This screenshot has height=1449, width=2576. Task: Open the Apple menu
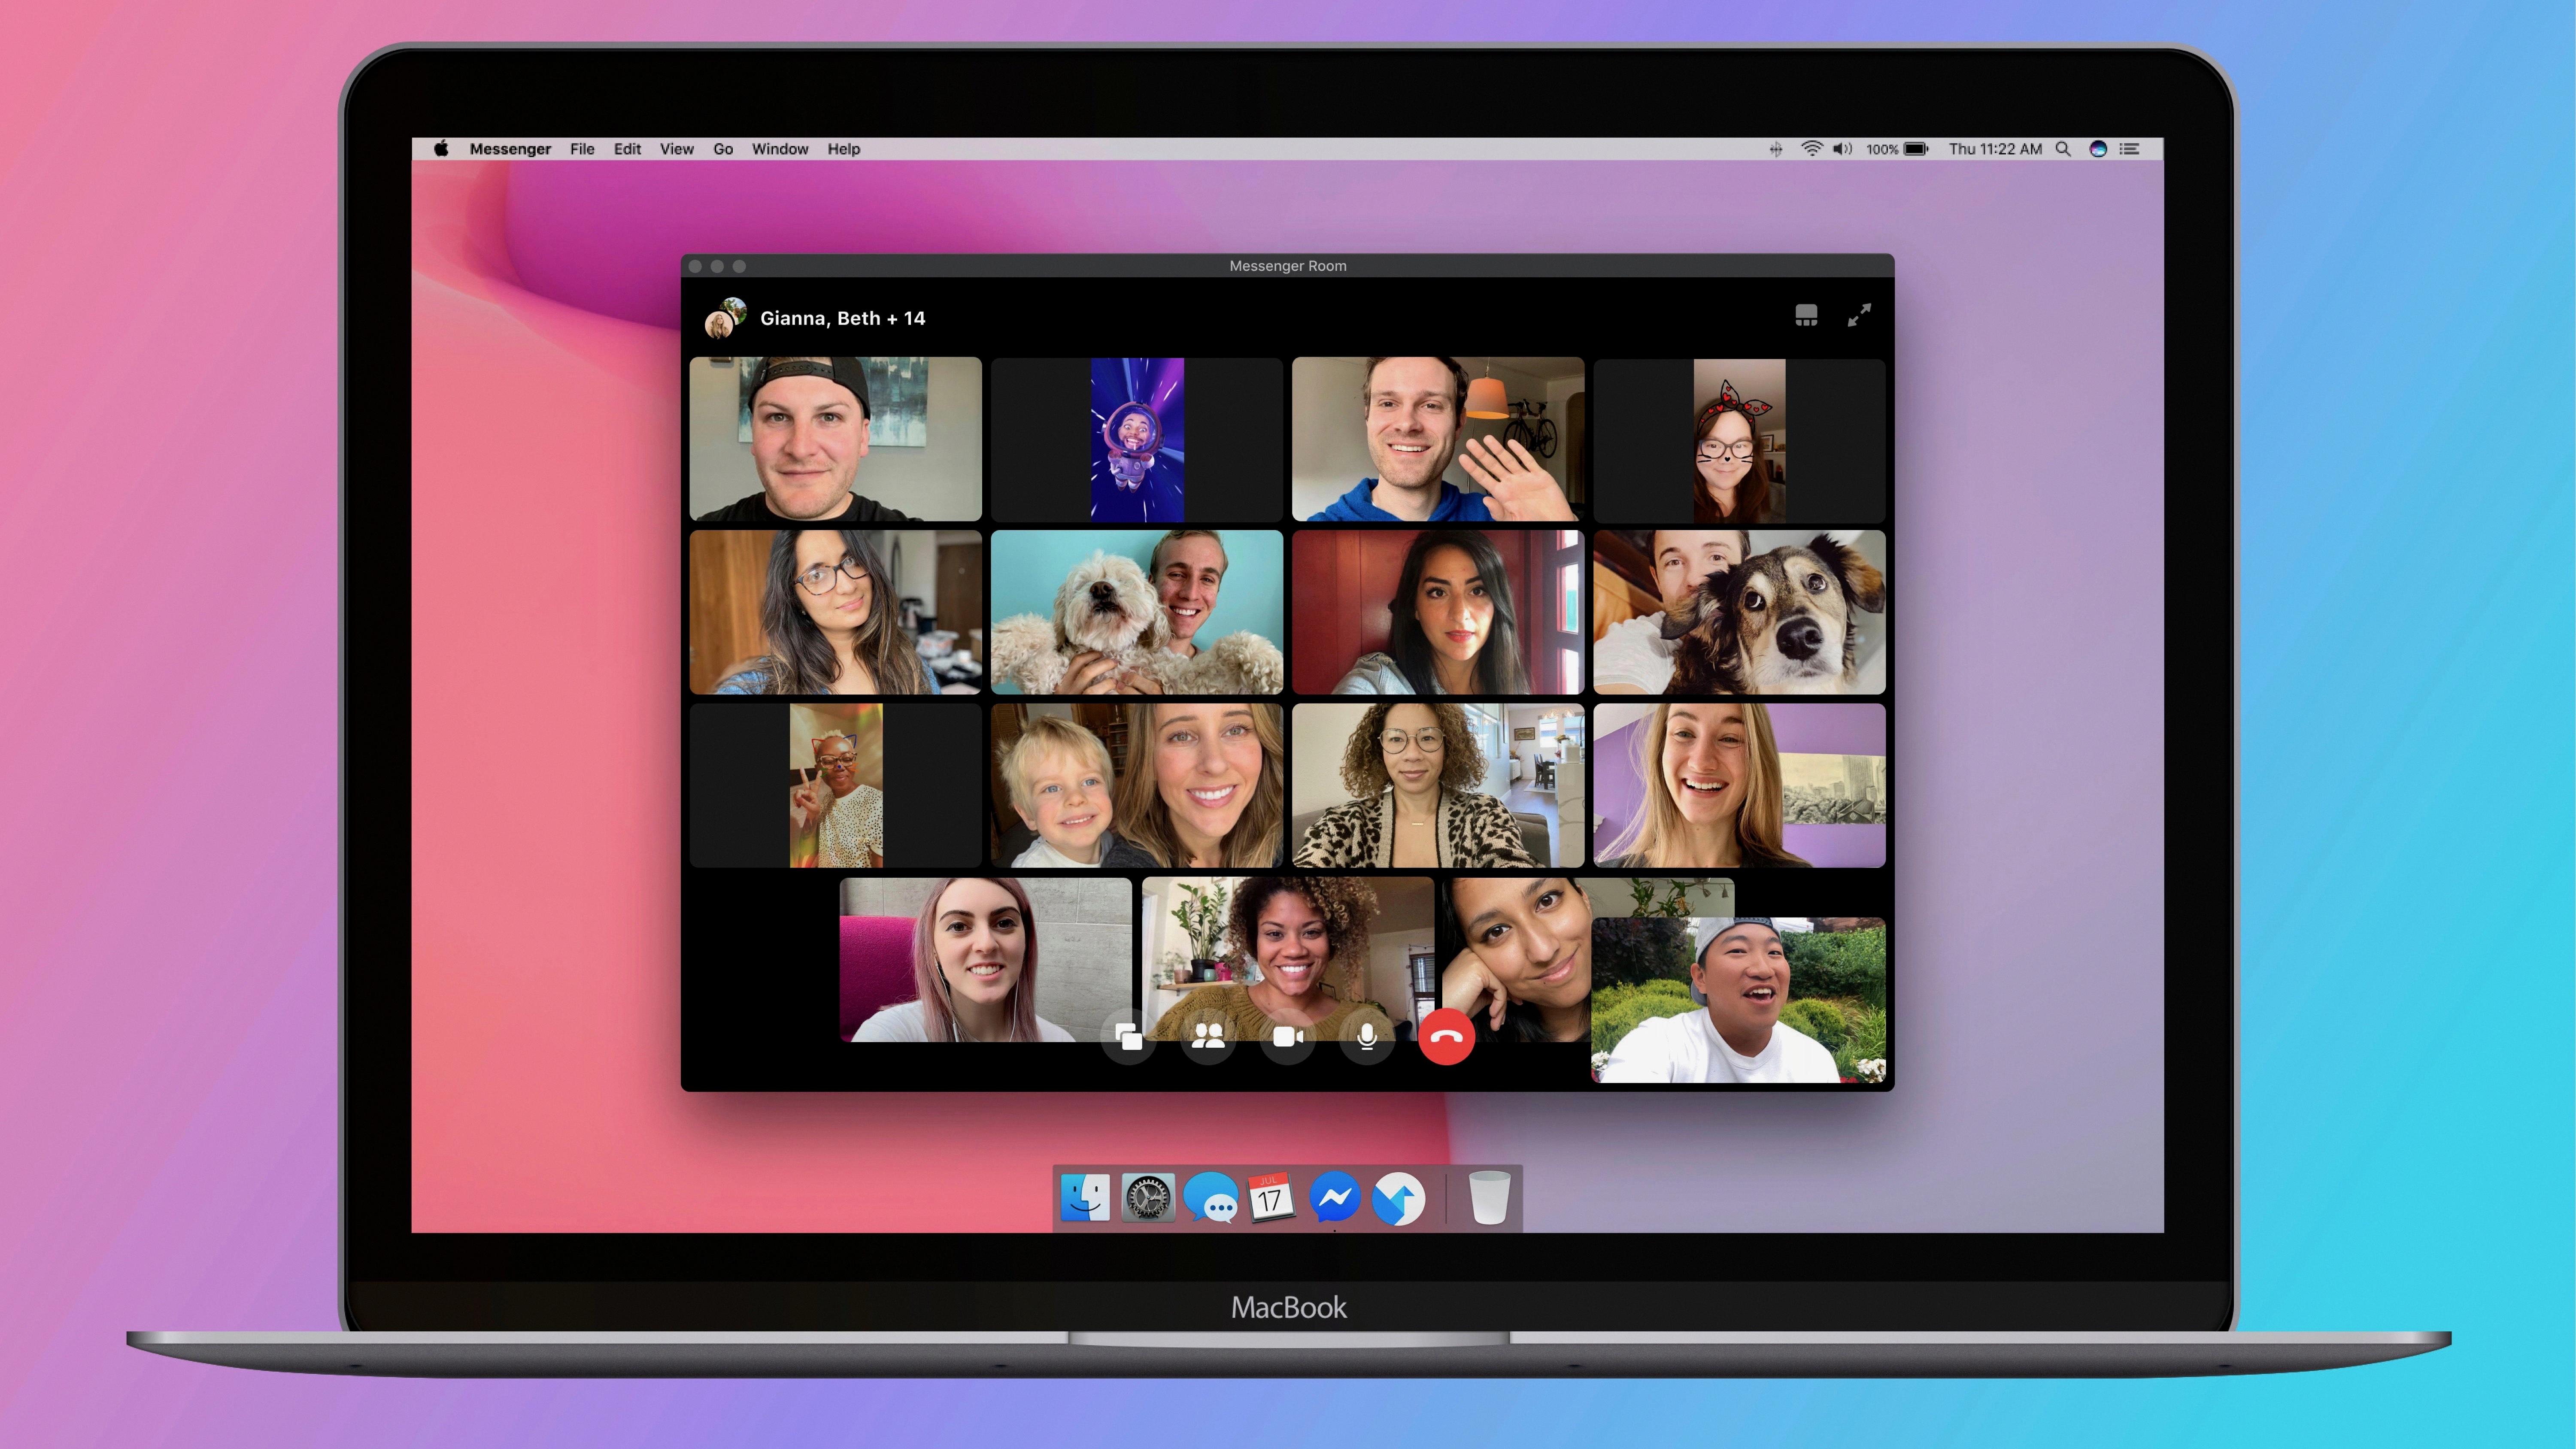(x=441, y=149)
